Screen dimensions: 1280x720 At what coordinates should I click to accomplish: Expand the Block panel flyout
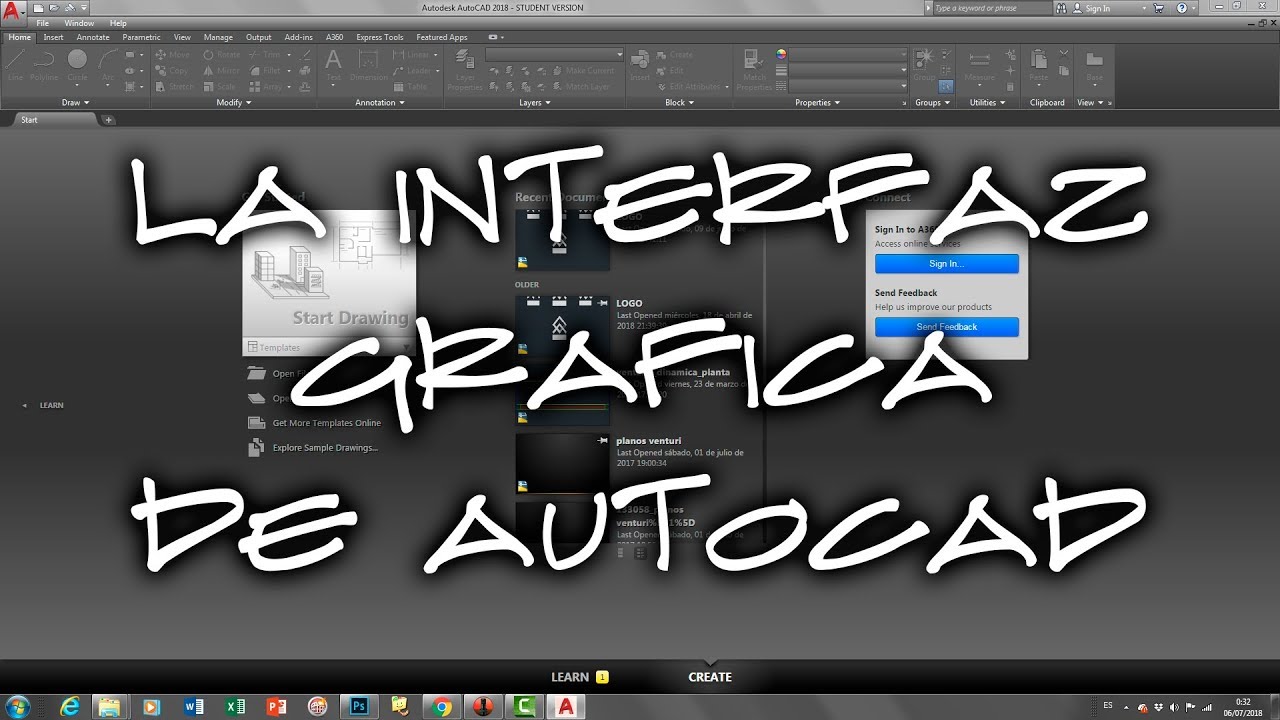(x=680, y=102)
